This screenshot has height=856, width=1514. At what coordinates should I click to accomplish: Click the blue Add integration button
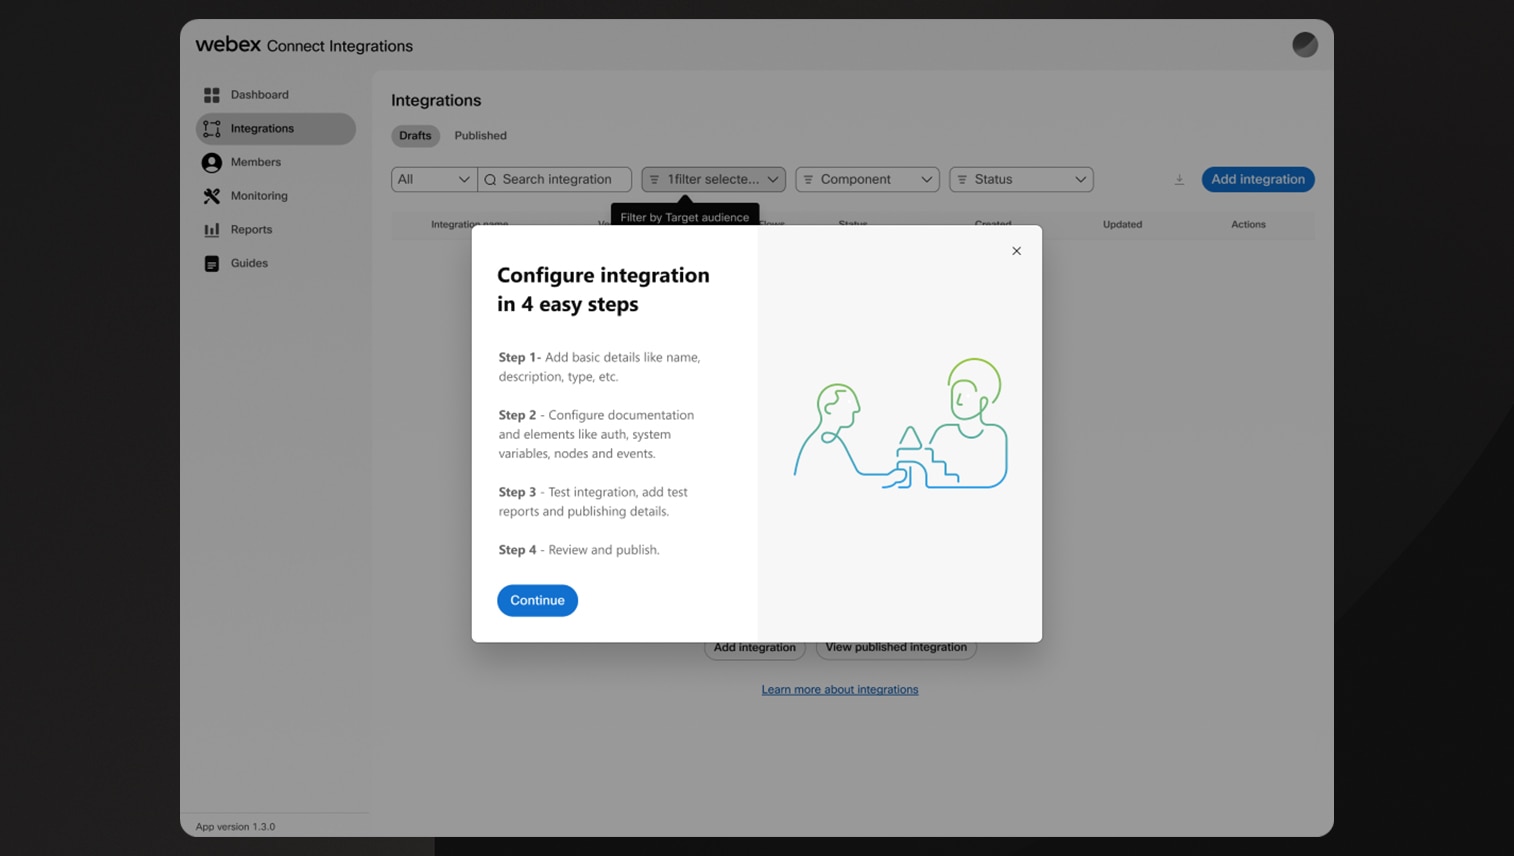coord(1257,179)
